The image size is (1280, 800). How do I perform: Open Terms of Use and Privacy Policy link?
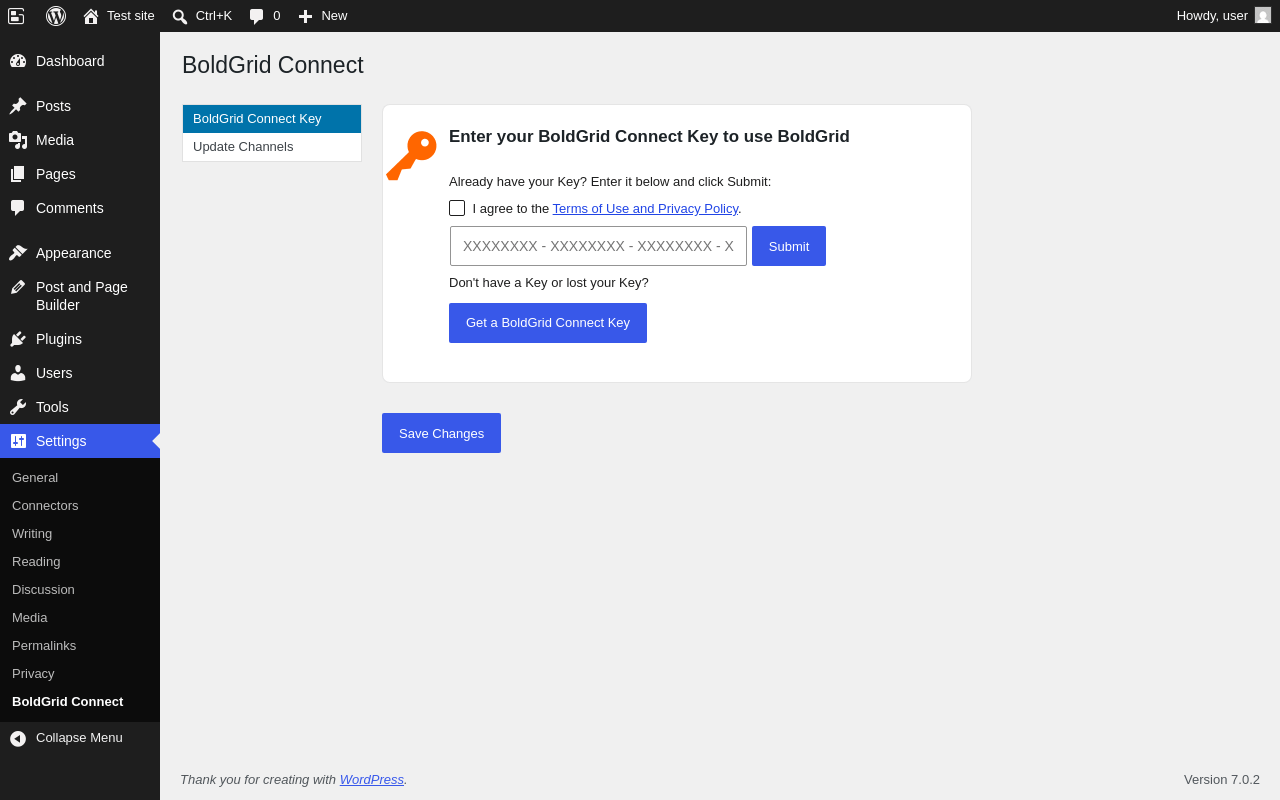coord(645,209)
